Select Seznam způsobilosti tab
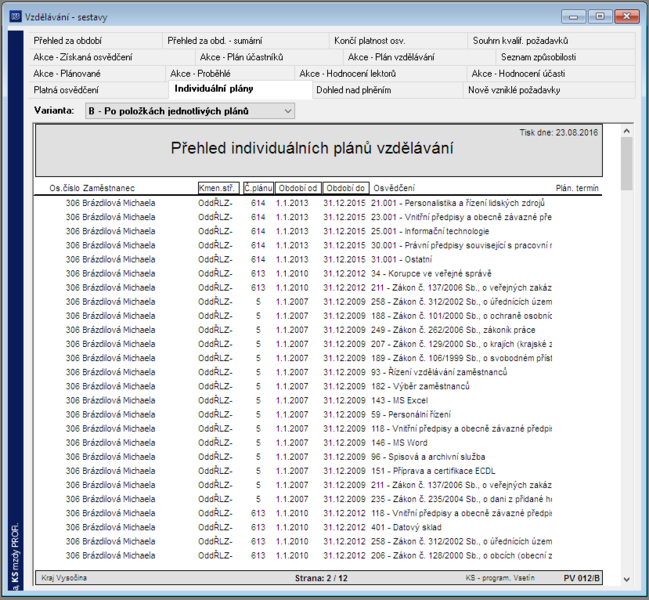 [x=565, y=57]
